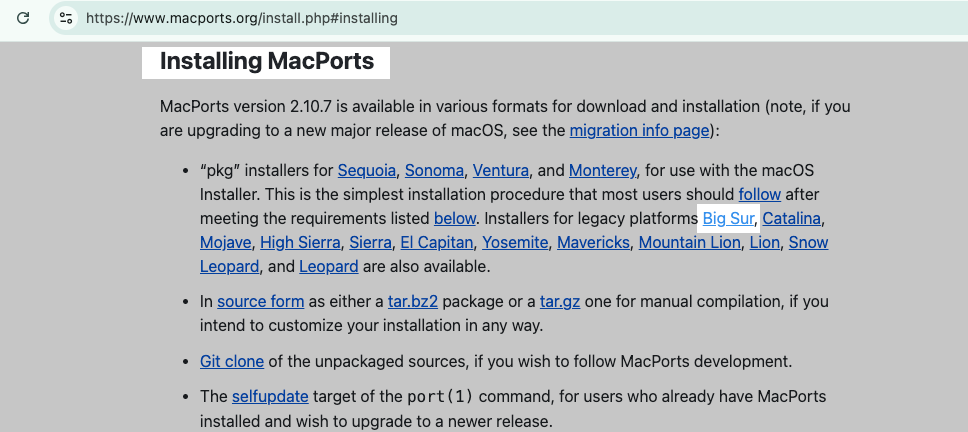This screenshot has width=968, height=432.
Task: Download the Leopard legacy installer
Action: click(328, 267)
